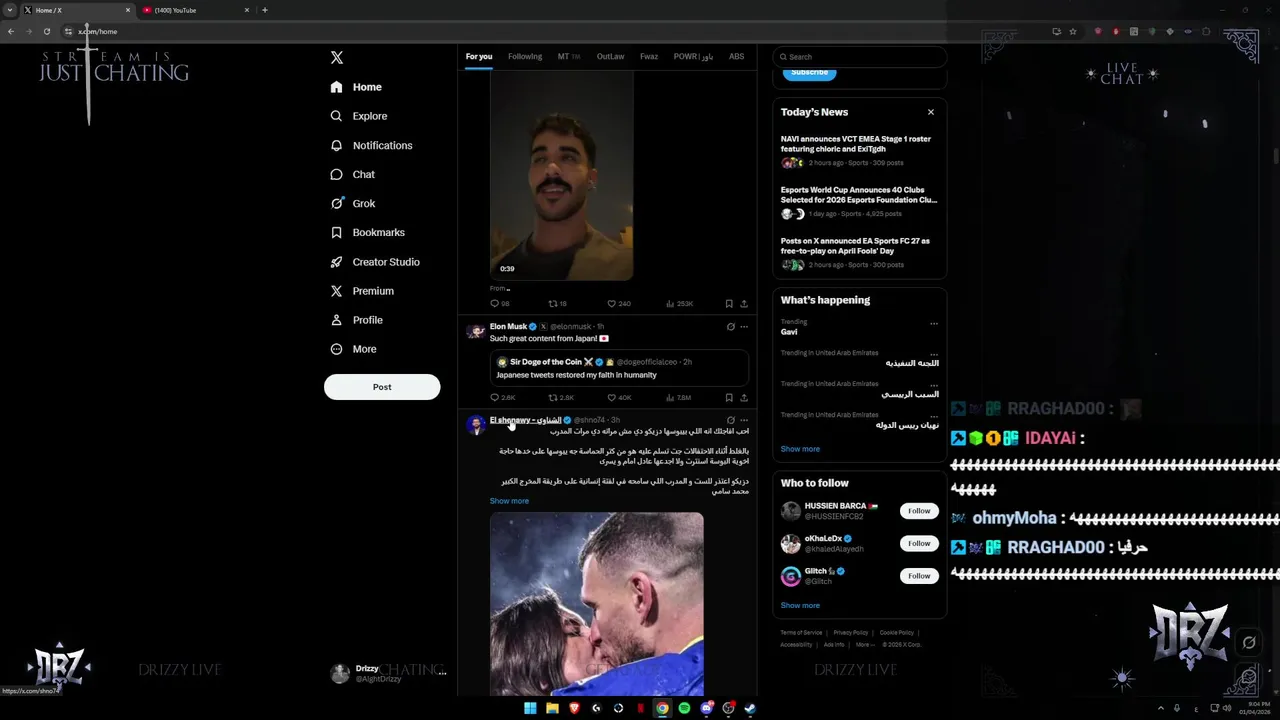Viewport: 1280px width, 720px height.
Task: Repost the 0:39 video post
Action: click(557, 304)
